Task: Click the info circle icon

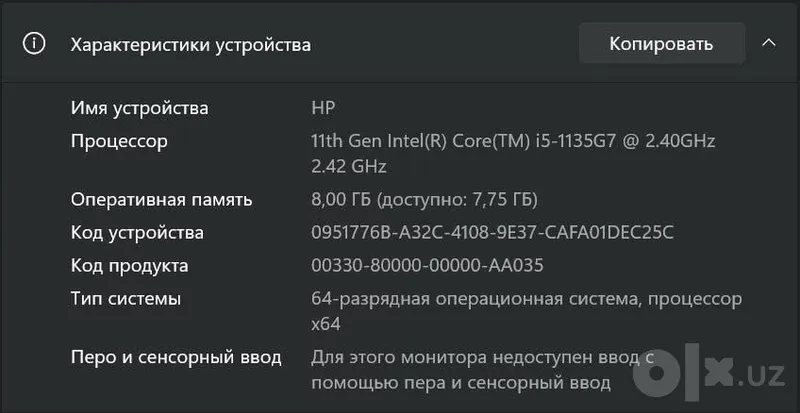Action: coord(34,44)
